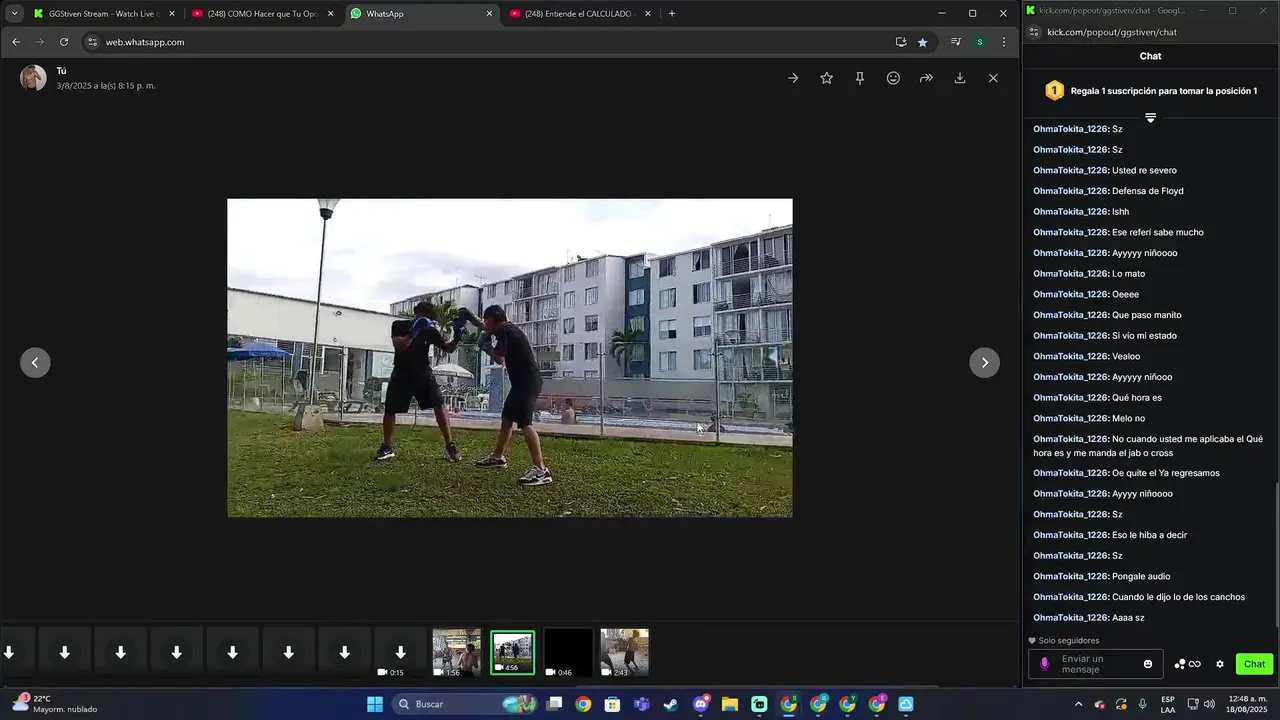Show previous media with left arrow
The image size is (1280, 720).
pos(35,363)
